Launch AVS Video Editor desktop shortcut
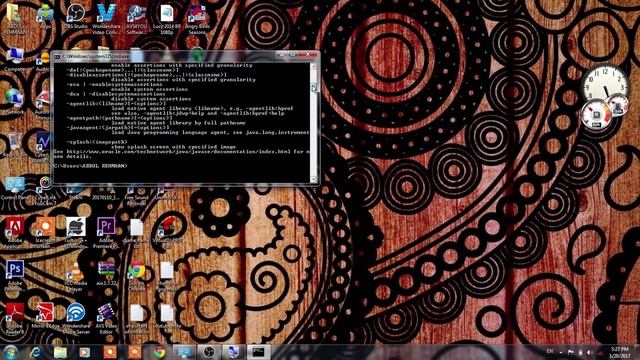Viewport: 640px width, 360px height. click(106, 319)
